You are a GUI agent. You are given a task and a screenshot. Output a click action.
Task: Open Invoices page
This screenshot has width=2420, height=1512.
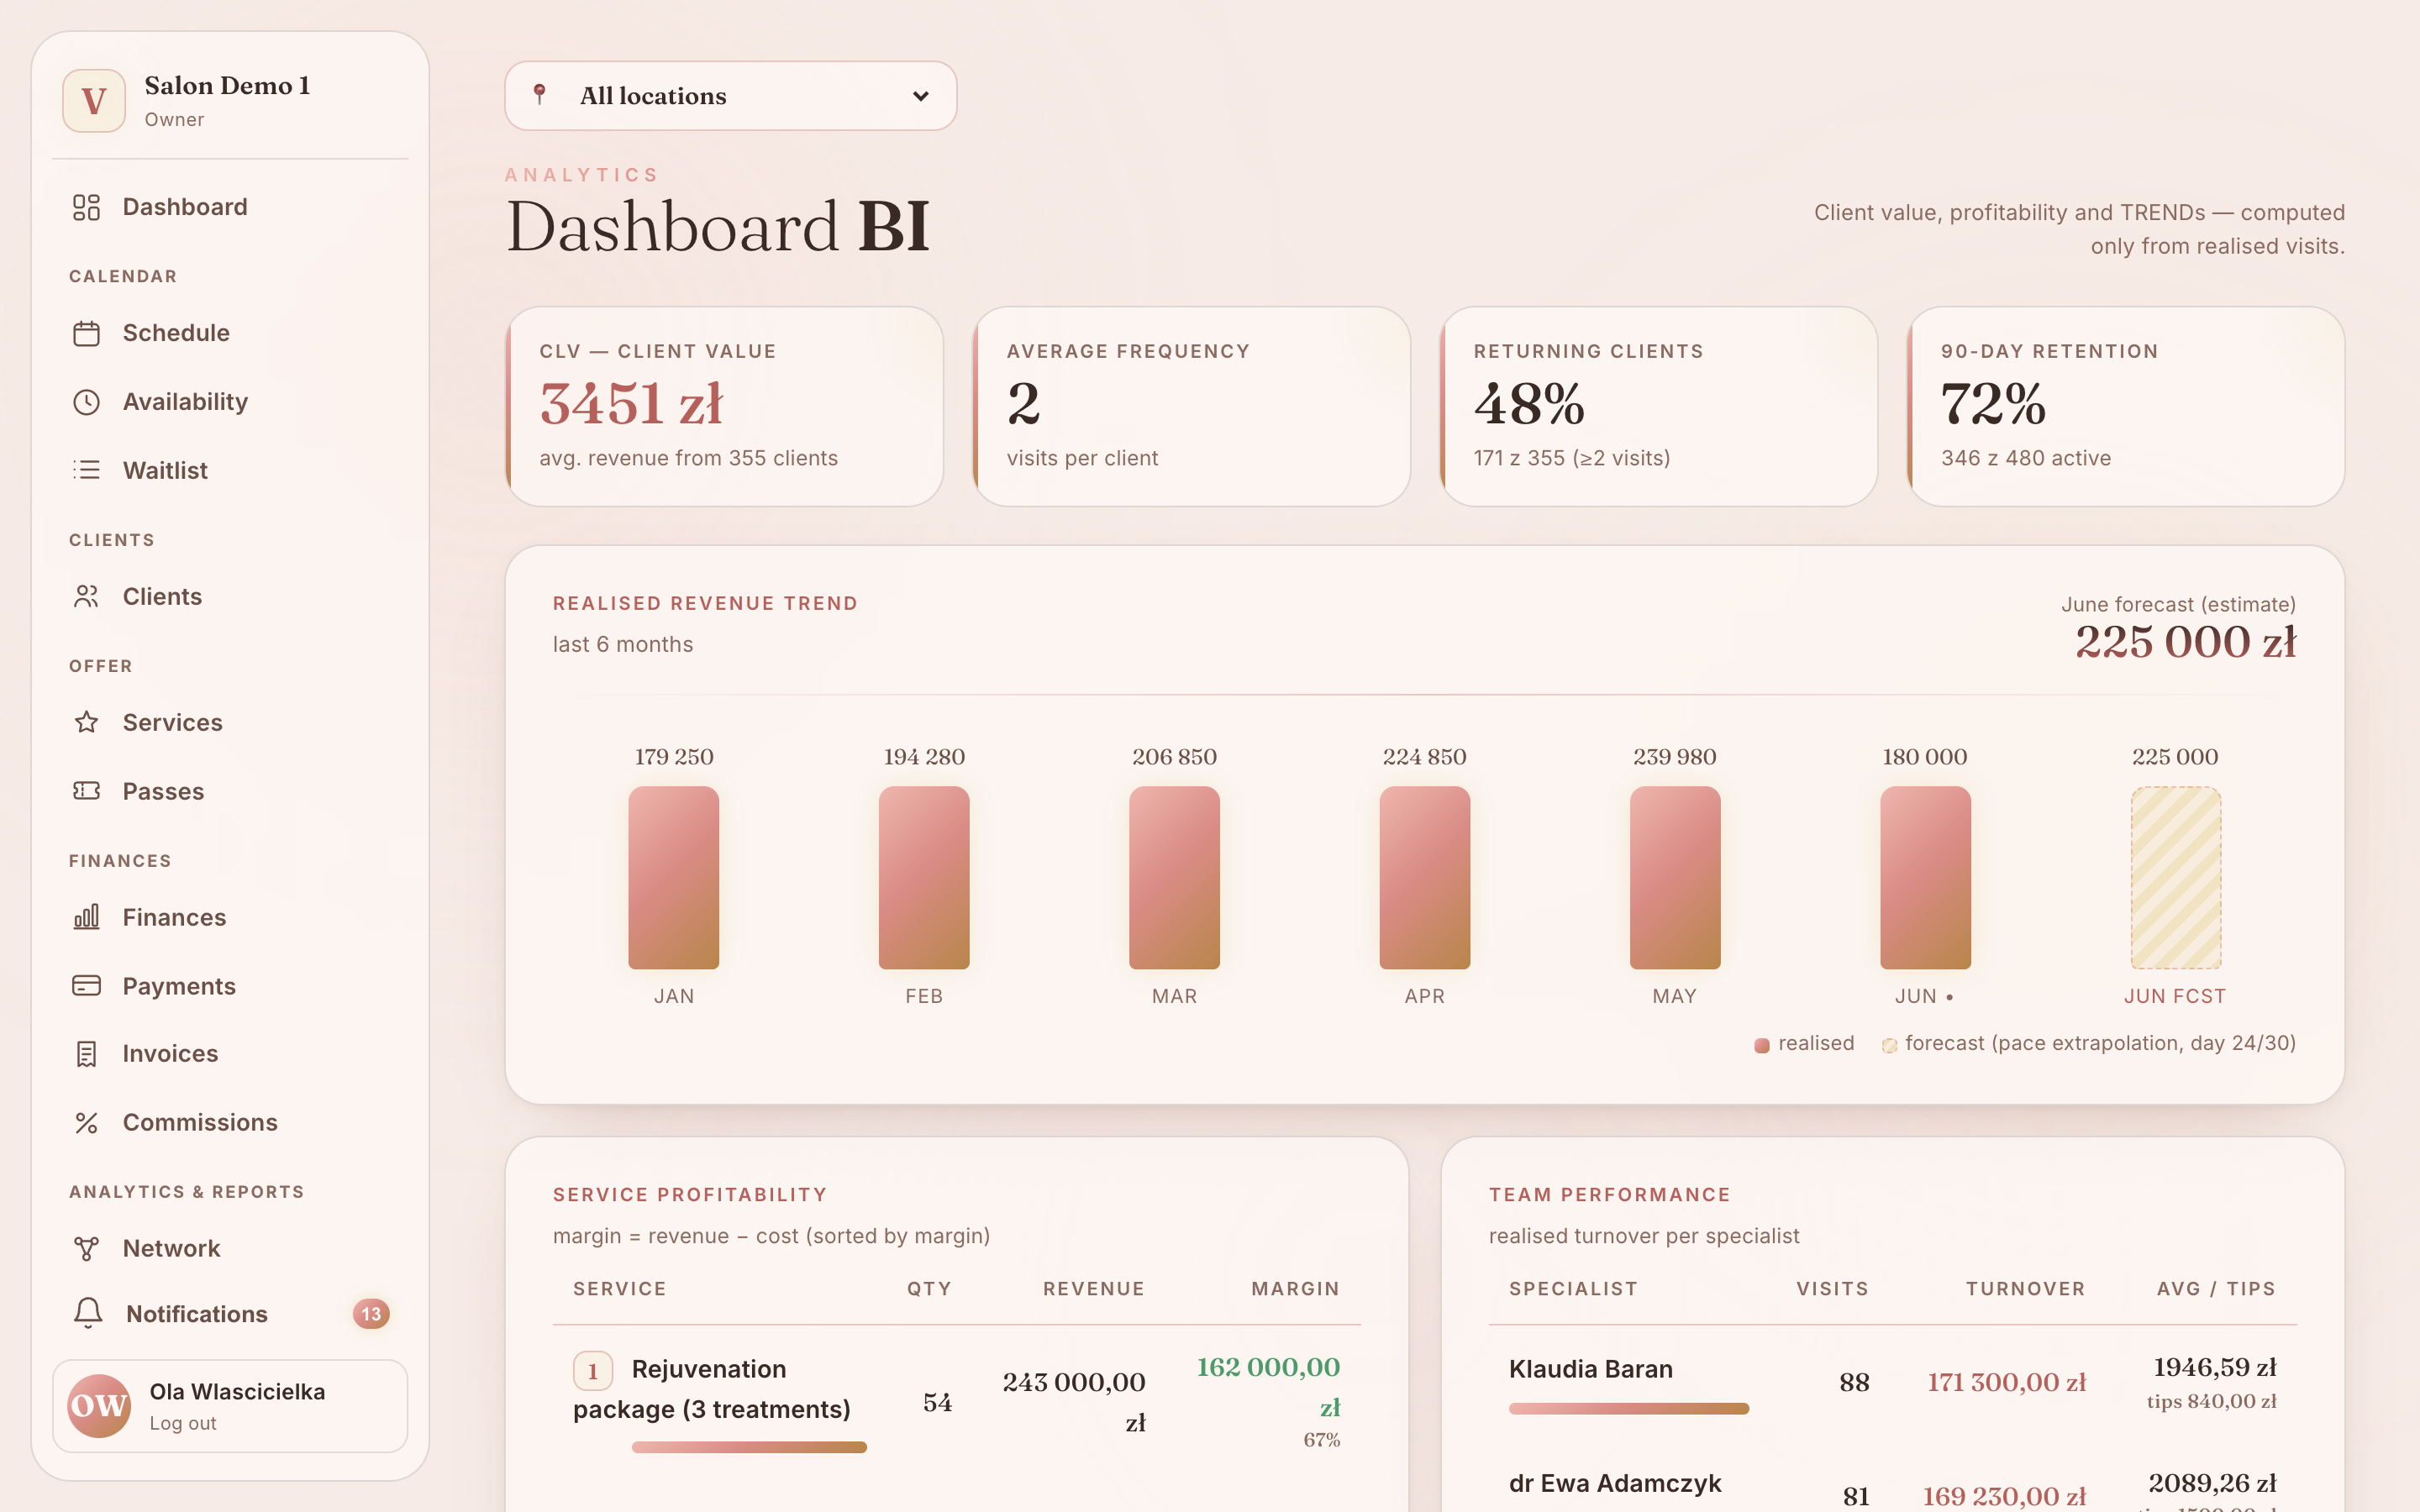click(230, 1054)
